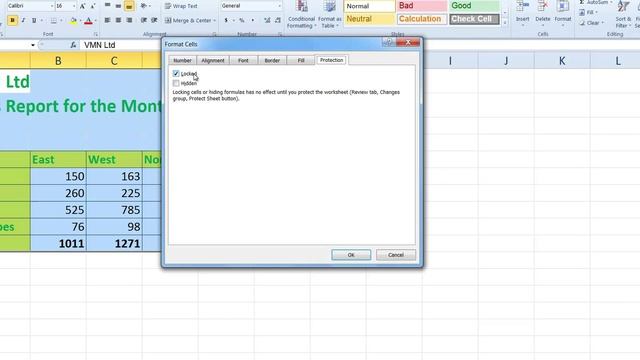Apply the Check Cell style

[474, 19]
